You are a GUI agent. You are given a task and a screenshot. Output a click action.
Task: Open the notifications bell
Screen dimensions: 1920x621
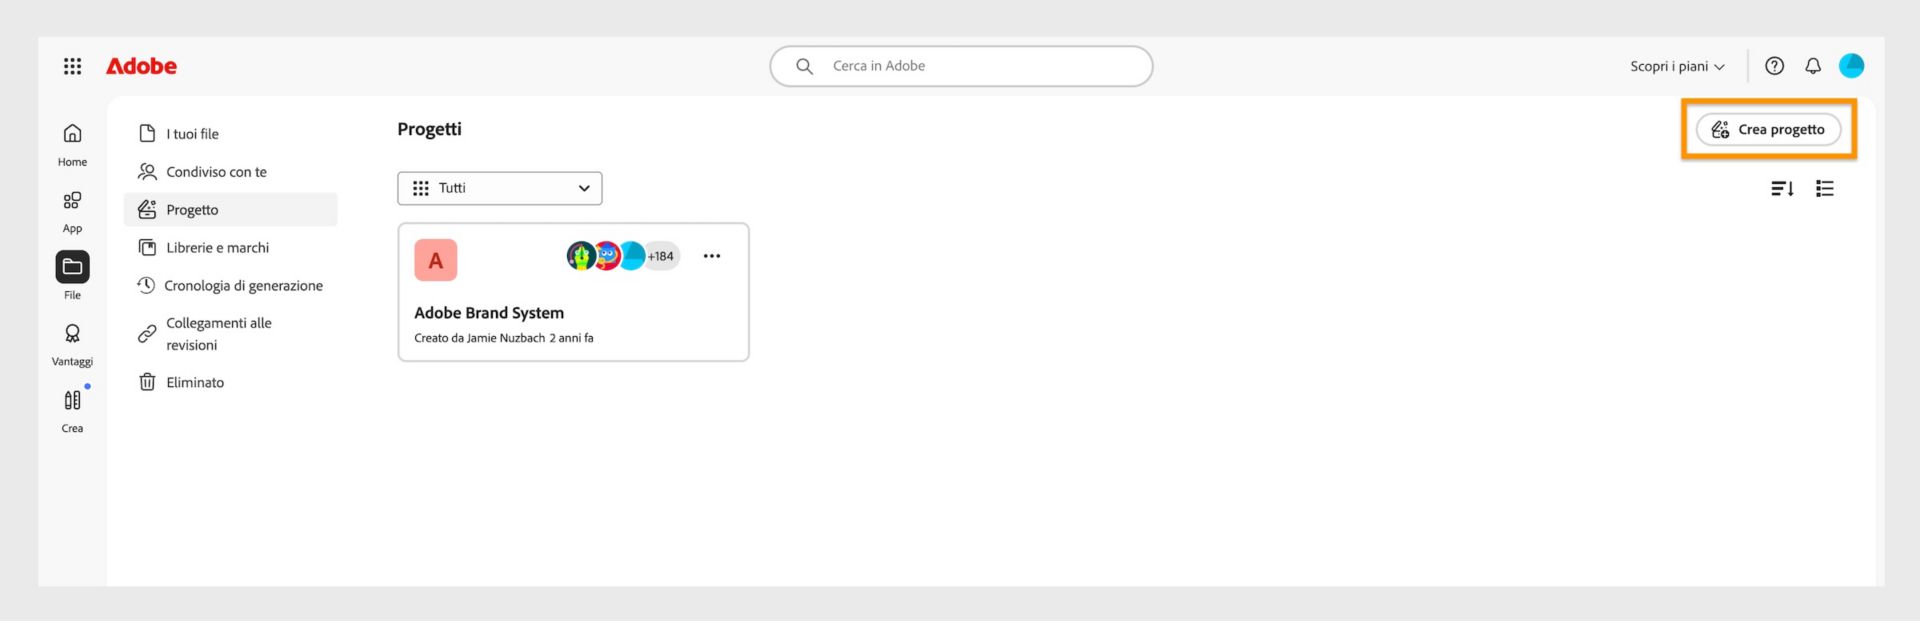(1812, 65)
